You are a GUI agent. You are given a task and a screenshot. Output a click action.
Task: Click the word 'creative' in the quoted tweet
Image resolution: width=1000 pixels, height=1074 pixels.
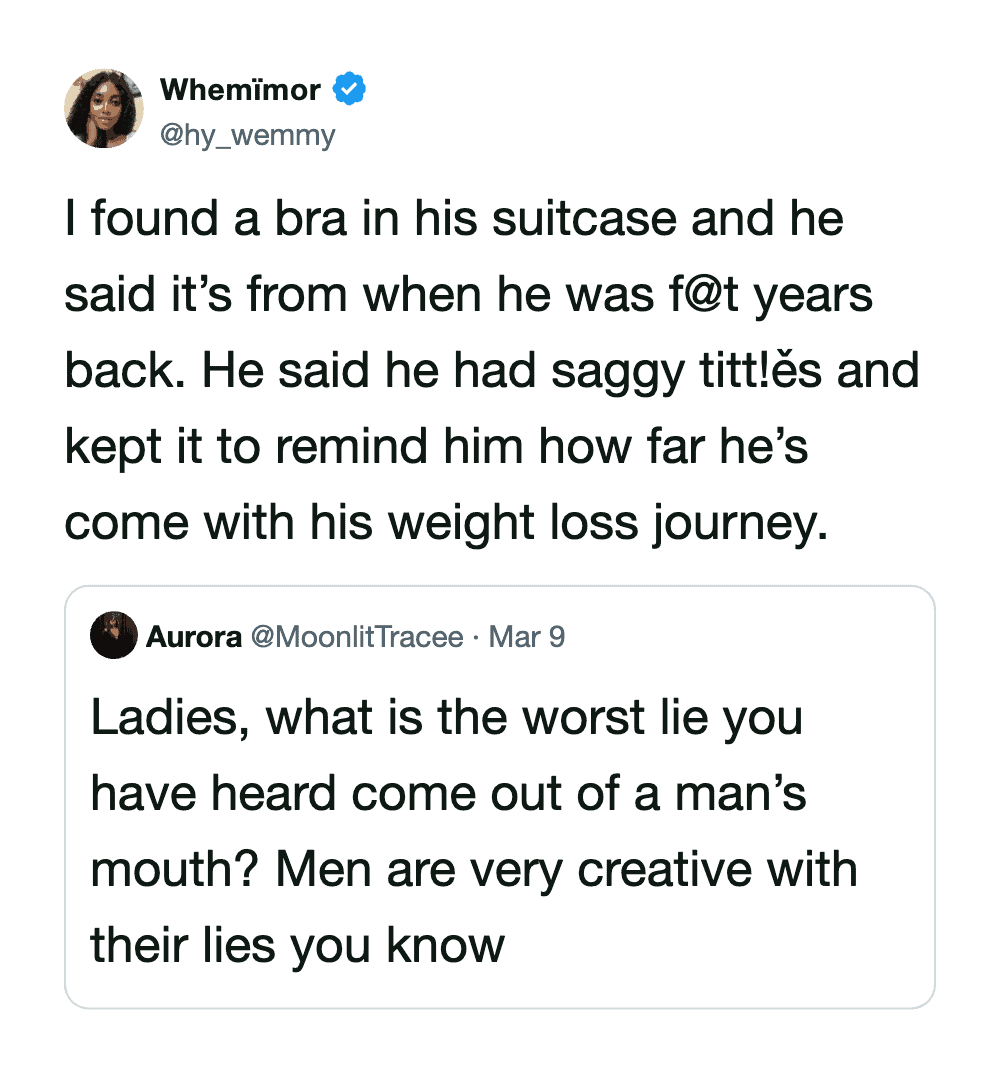[664, 869]
